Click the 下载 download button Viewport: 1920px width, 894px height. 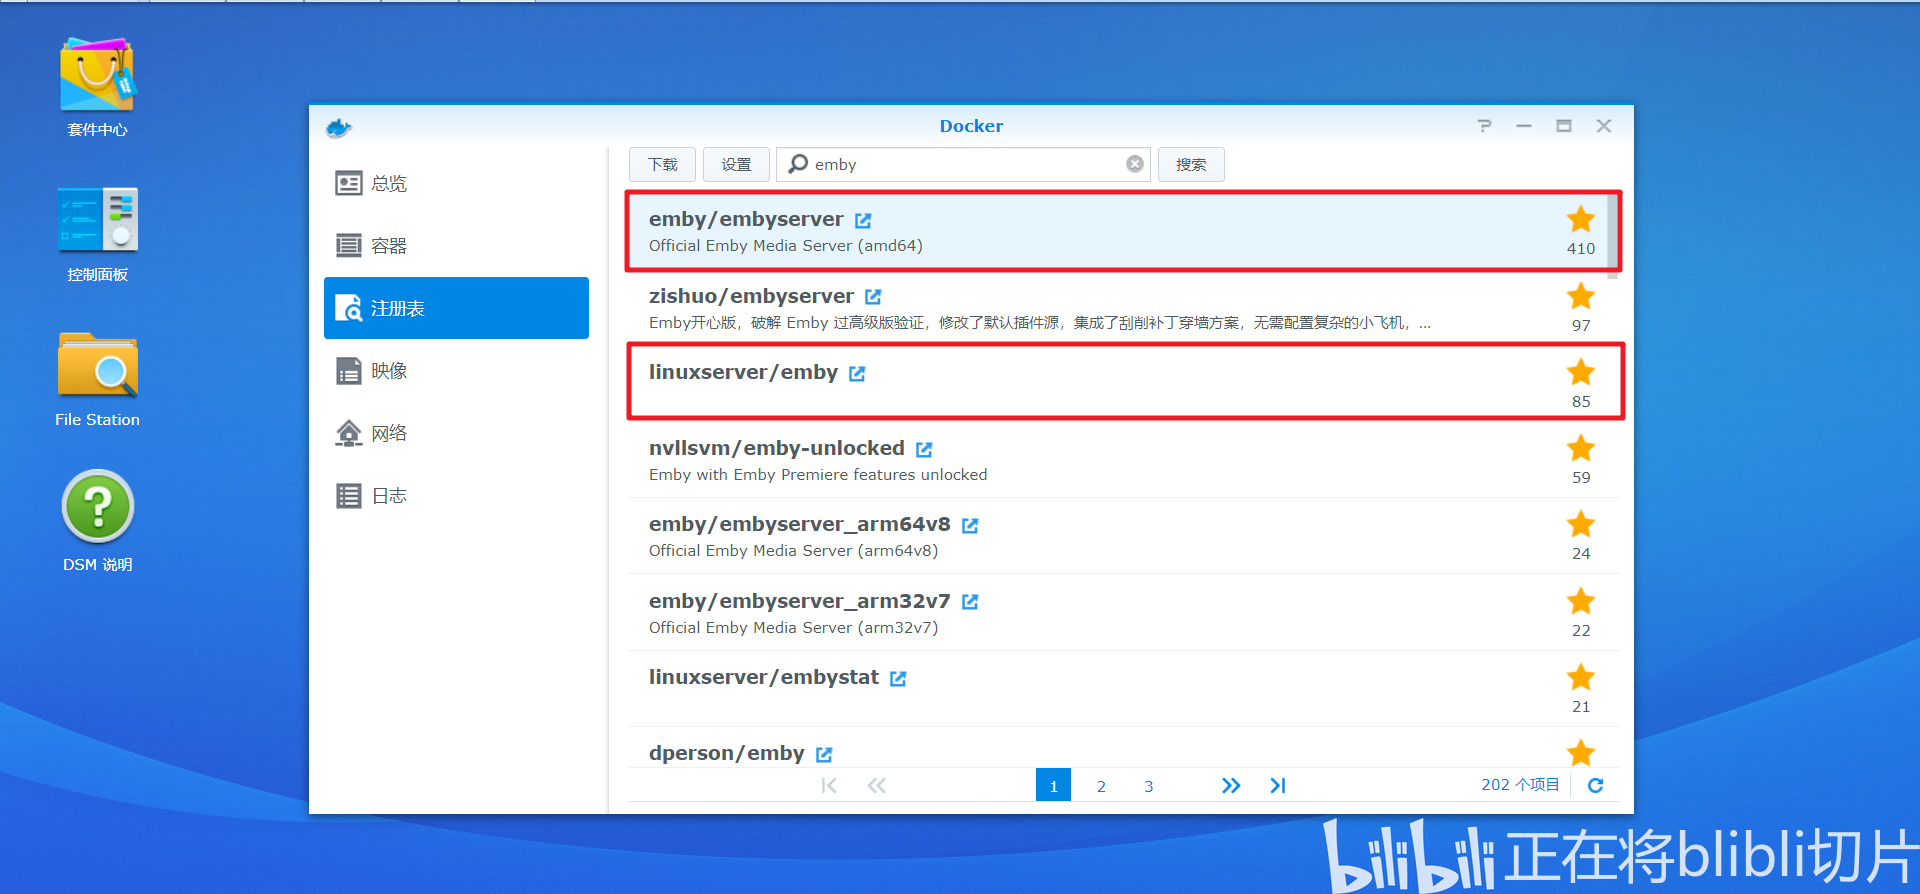point(662,164)
